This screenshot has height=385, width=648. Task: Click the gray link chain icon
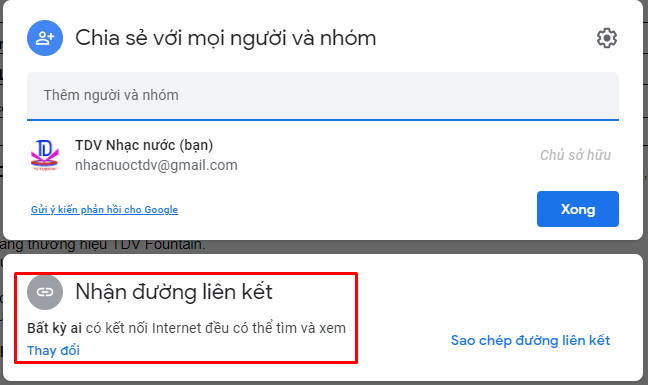pos(45,292)
